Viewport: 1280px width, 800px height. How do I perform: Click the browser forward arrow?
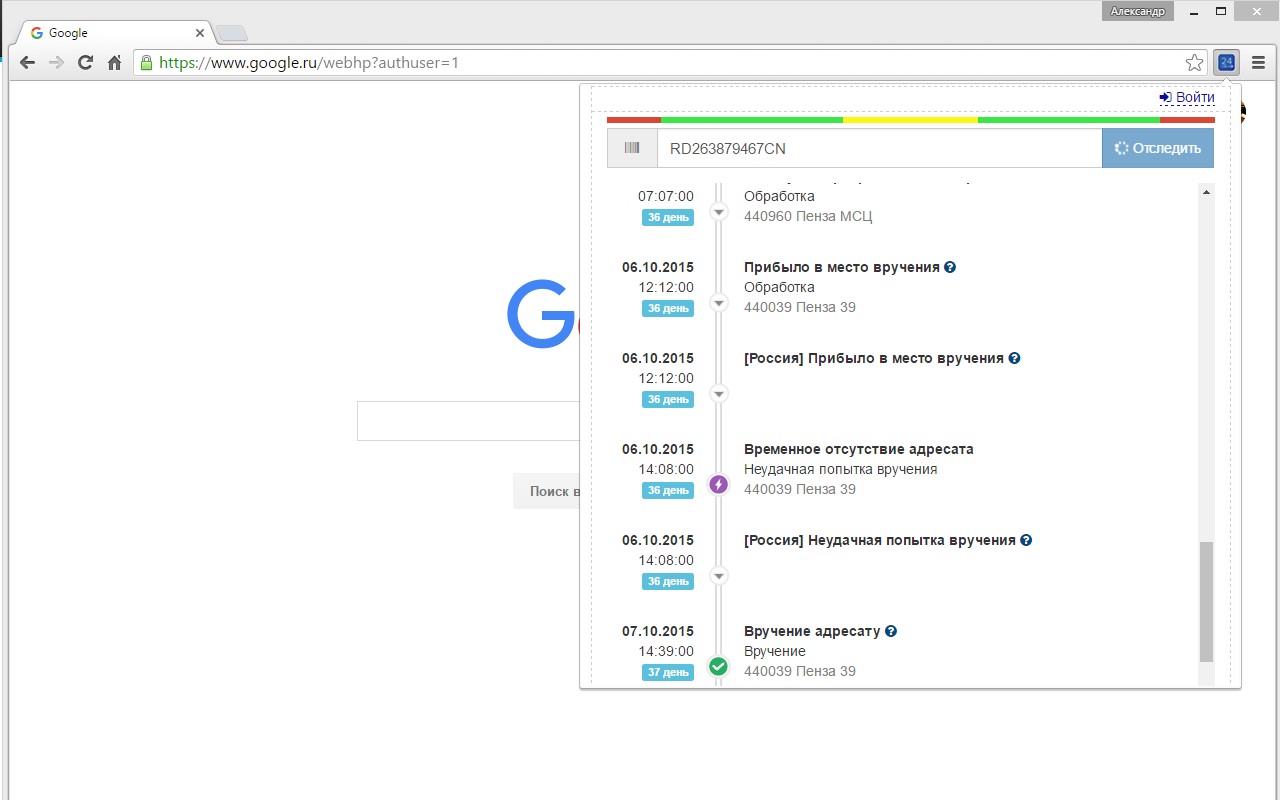56,62
